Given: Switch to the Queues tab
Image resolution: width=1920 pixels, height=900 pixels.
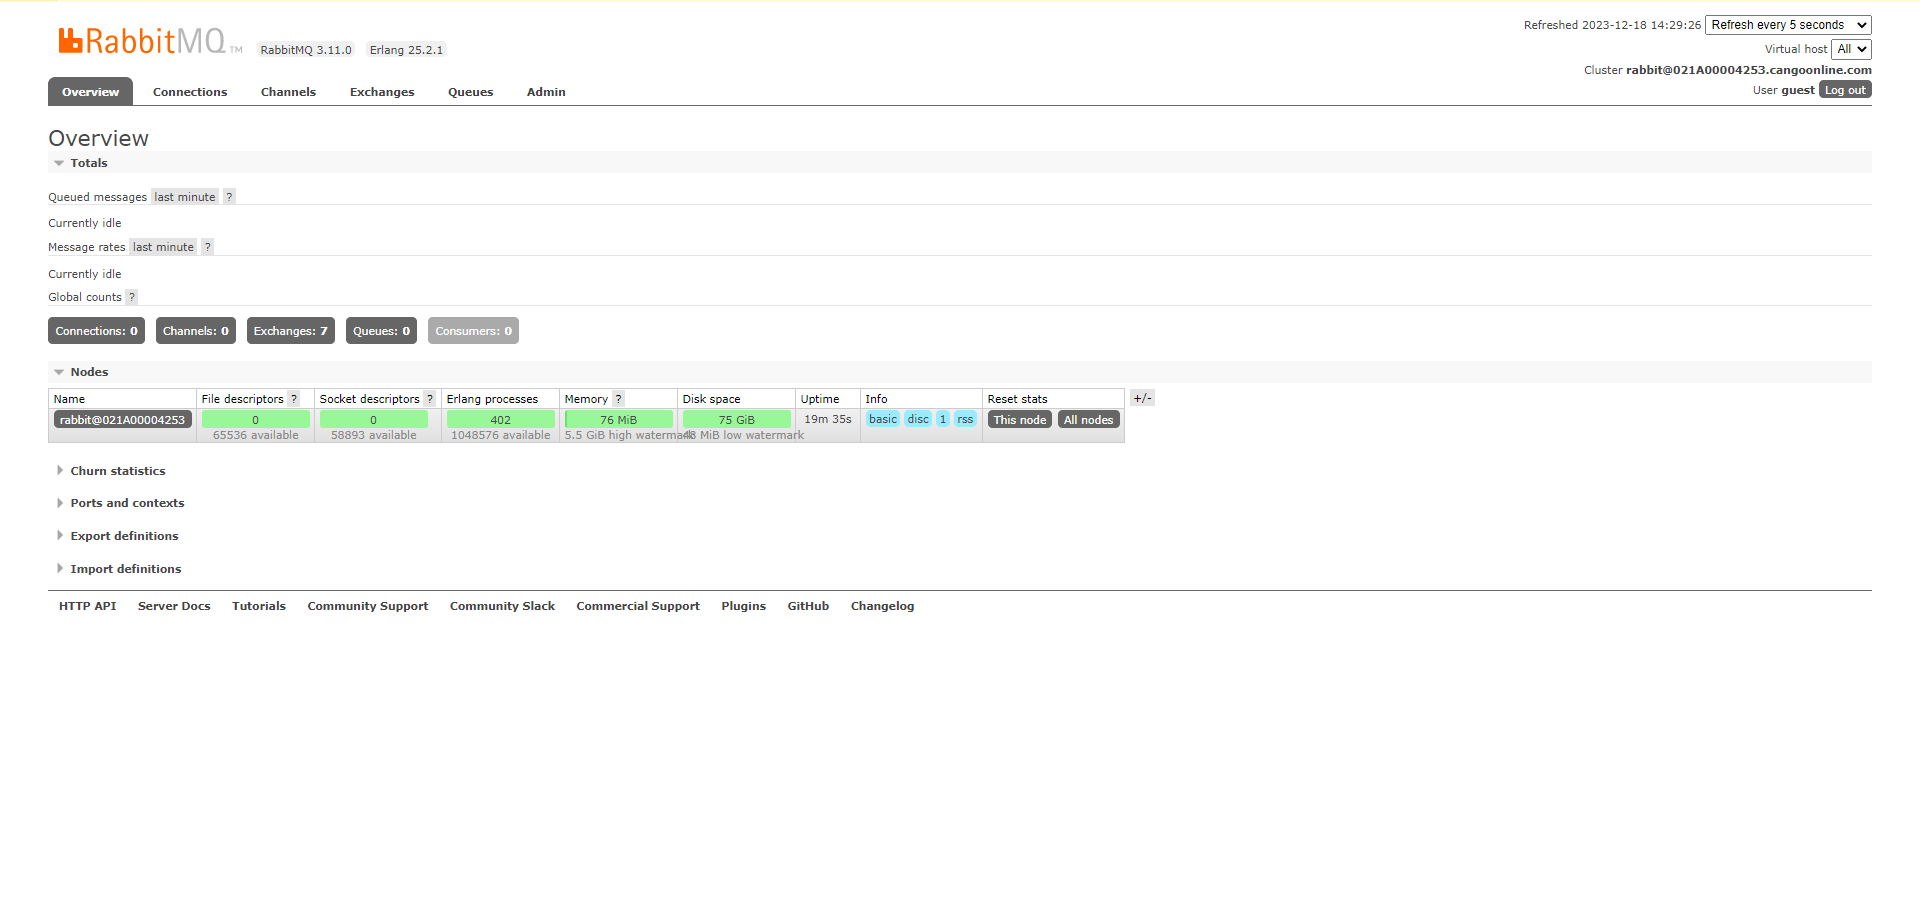Looking at the screenshot, I should point(470,92).
